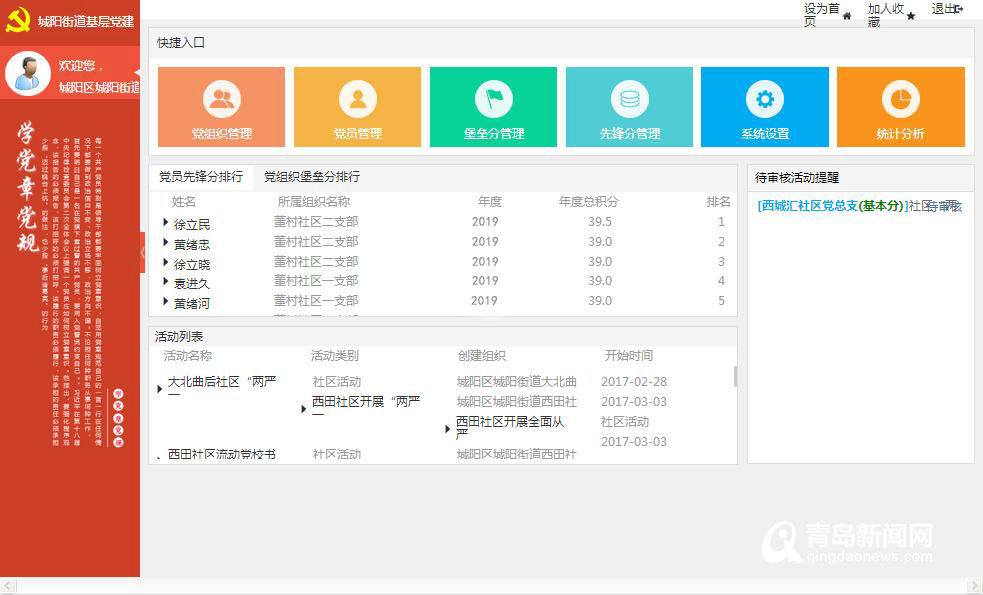This screenshot has width=983, height=595.
Task: Collapse the red sidebar with its arrow handle
Action: click(142, 253)
